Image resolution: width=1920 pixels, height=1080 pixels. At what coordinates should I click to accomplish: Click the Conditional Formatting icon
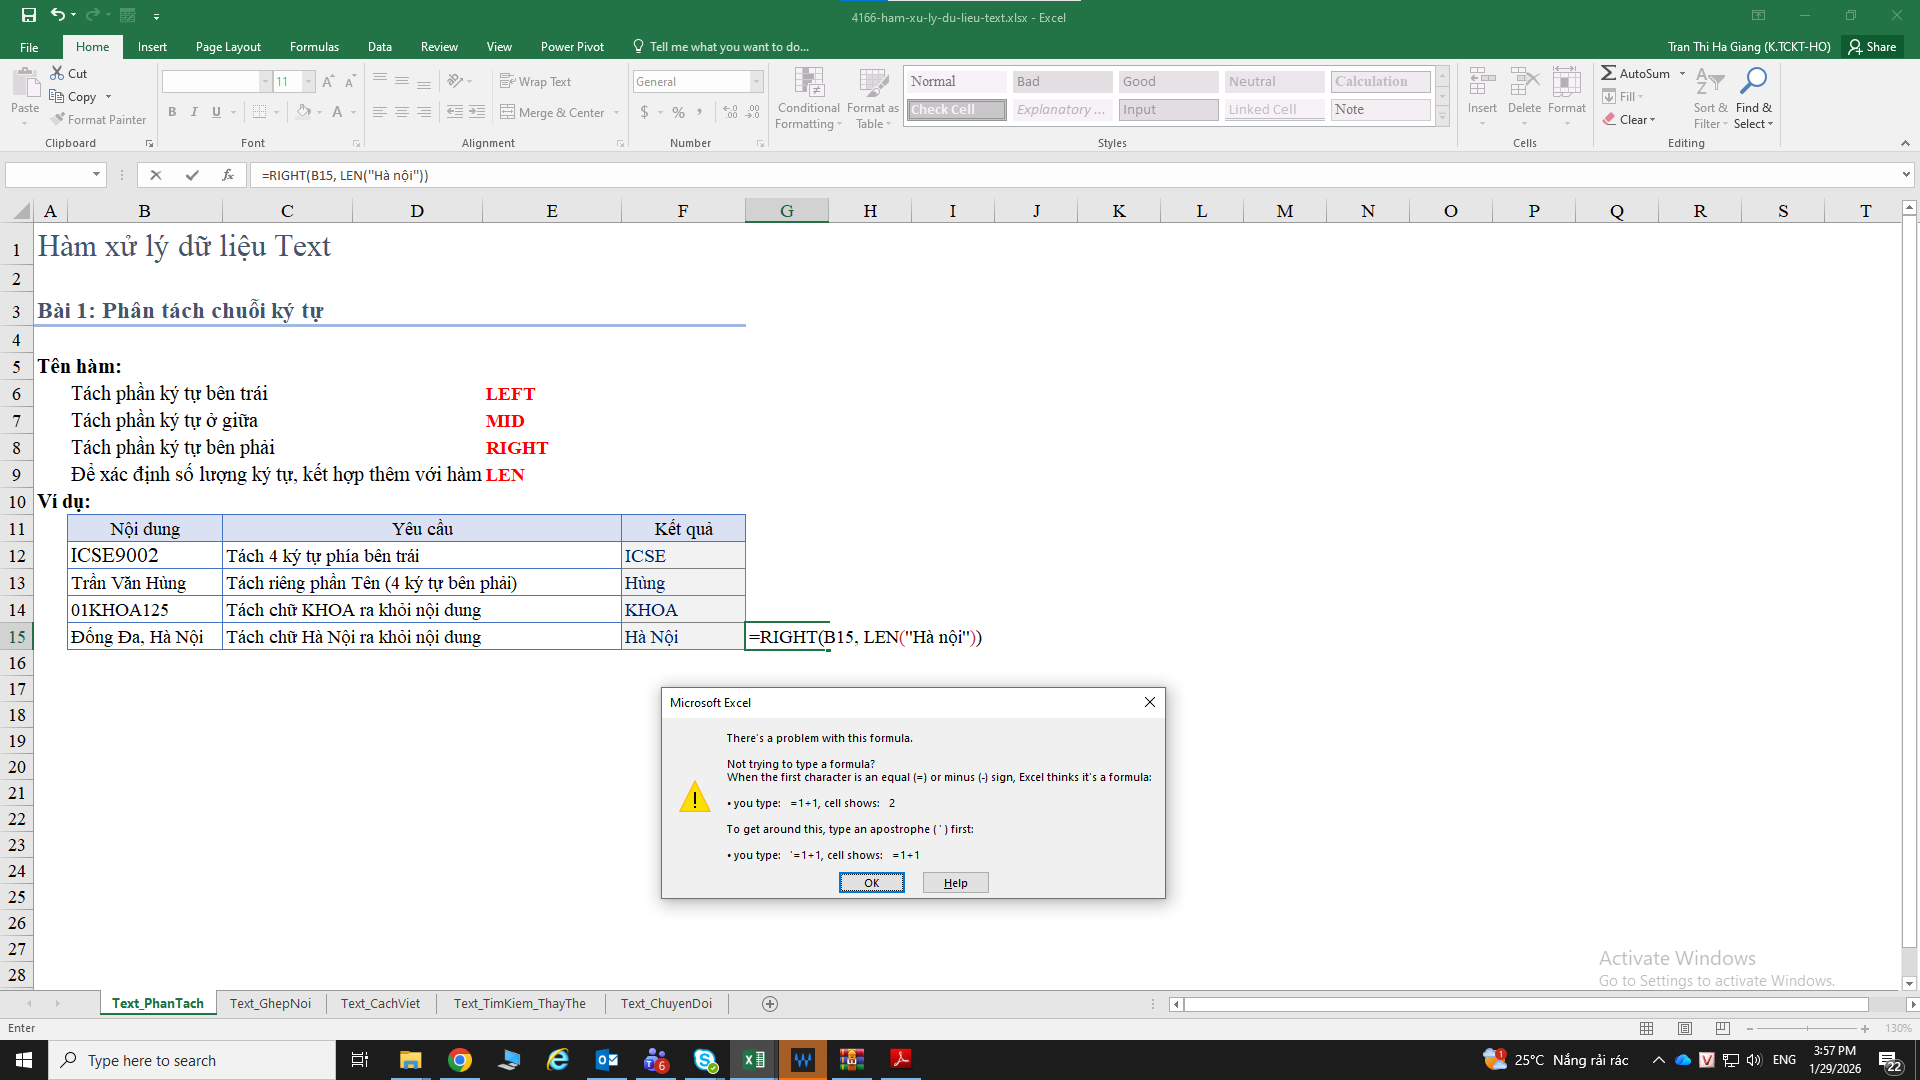tap(808, 83)
